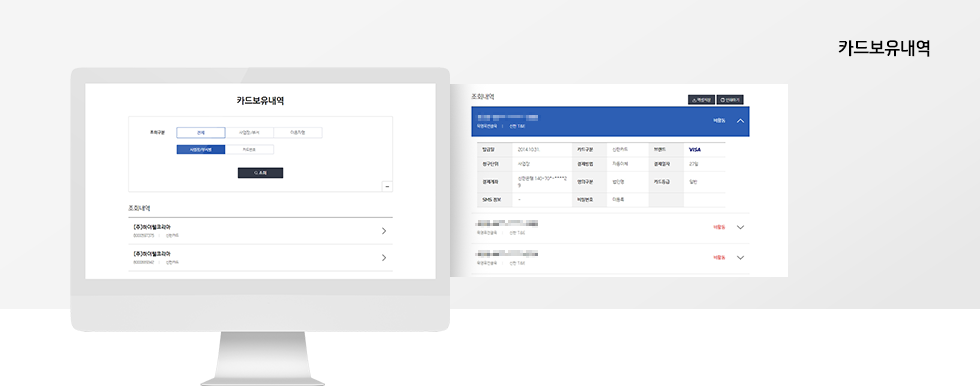The width and height of the screenshot is (980, 386).
Task: Select the 전체 query type option
Action: click(200, 132)
